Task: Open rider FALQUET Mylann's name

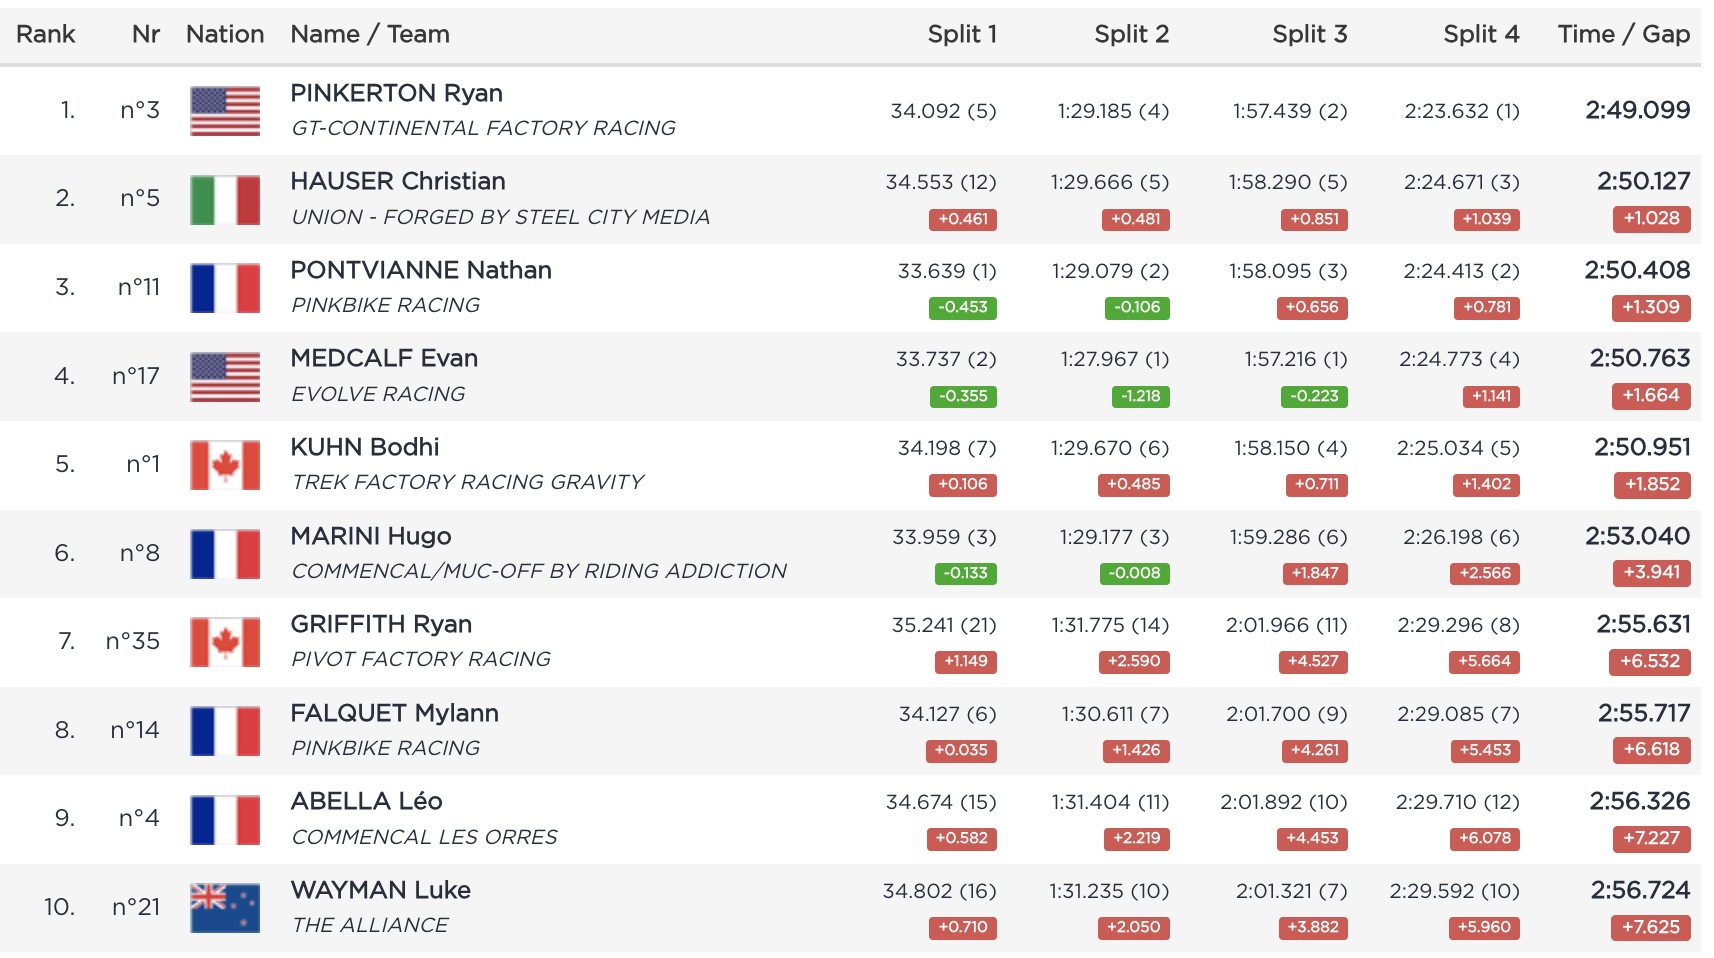Action: [x=394, y=713]
